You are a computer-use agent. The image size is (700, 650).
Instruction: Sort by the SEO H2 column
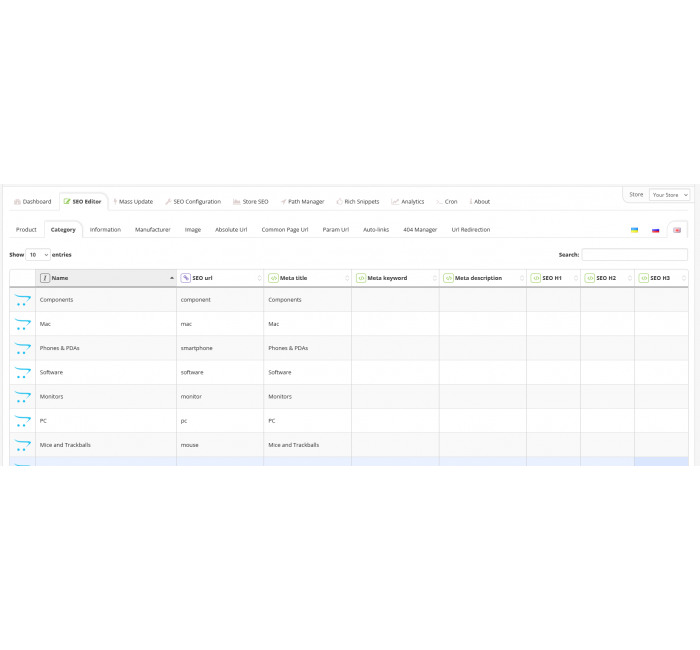608,278
